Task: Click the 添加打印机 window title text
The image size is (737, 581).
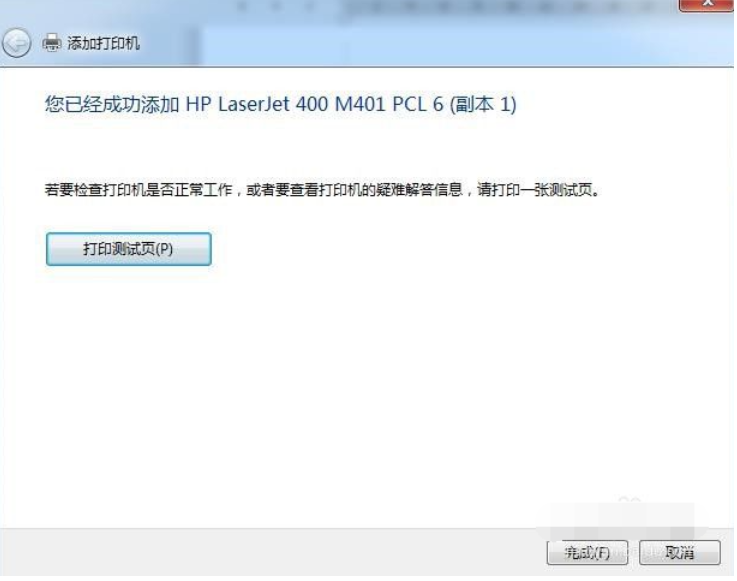Action: 103,43
